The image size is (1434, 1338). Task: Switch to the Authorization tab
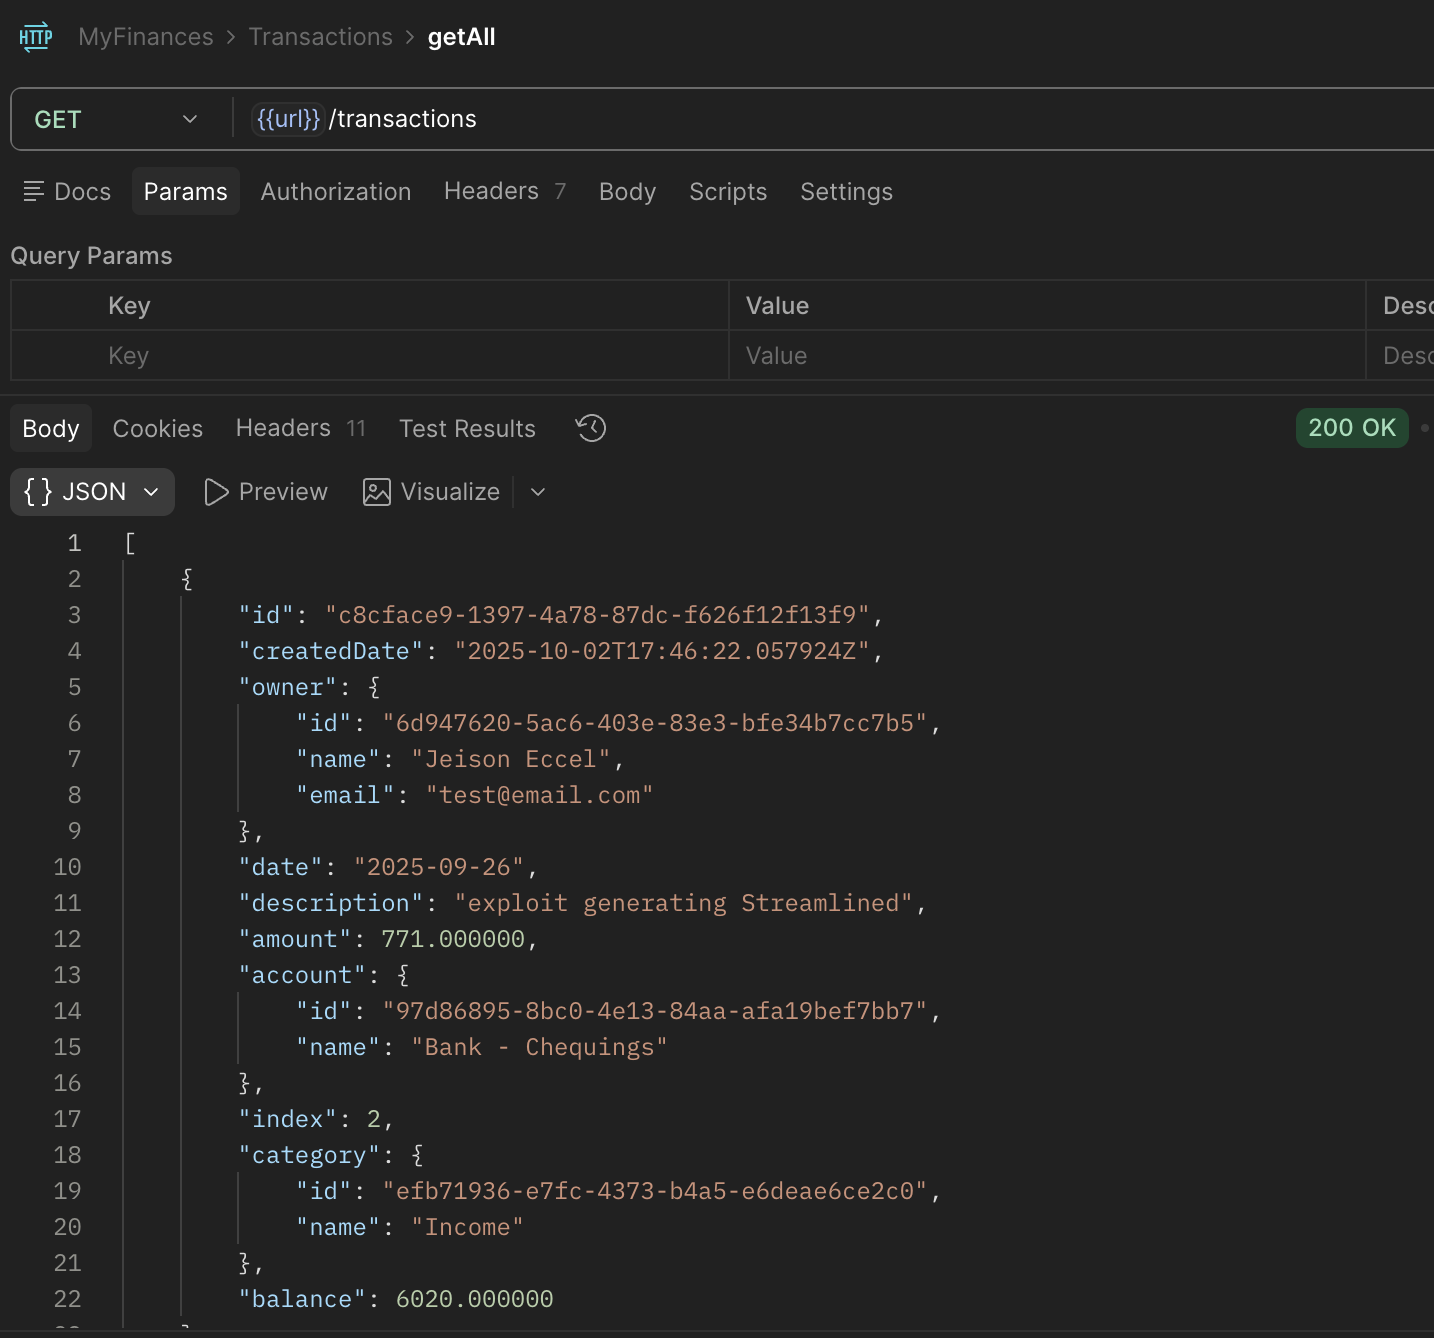336,191
